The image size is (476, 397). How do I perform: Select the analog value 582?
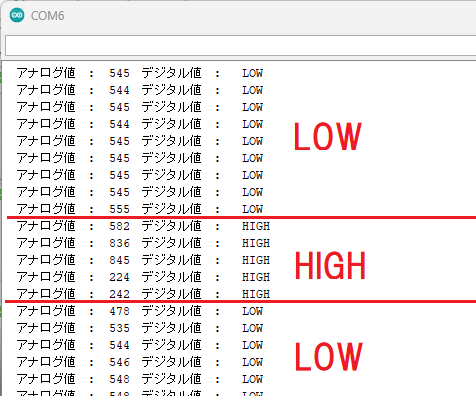pyautogui.click(x=119, y=226)
